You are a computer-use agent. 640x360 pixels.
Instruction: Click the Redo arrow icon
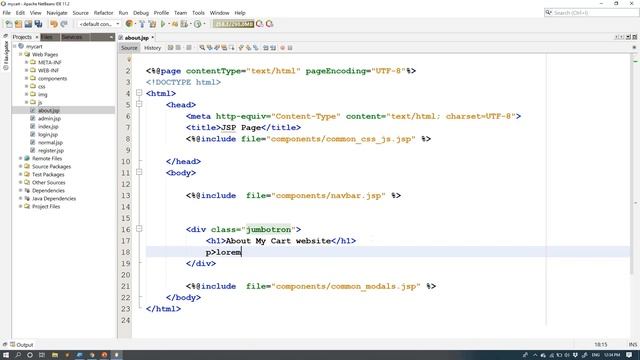(x=64, y=24)
